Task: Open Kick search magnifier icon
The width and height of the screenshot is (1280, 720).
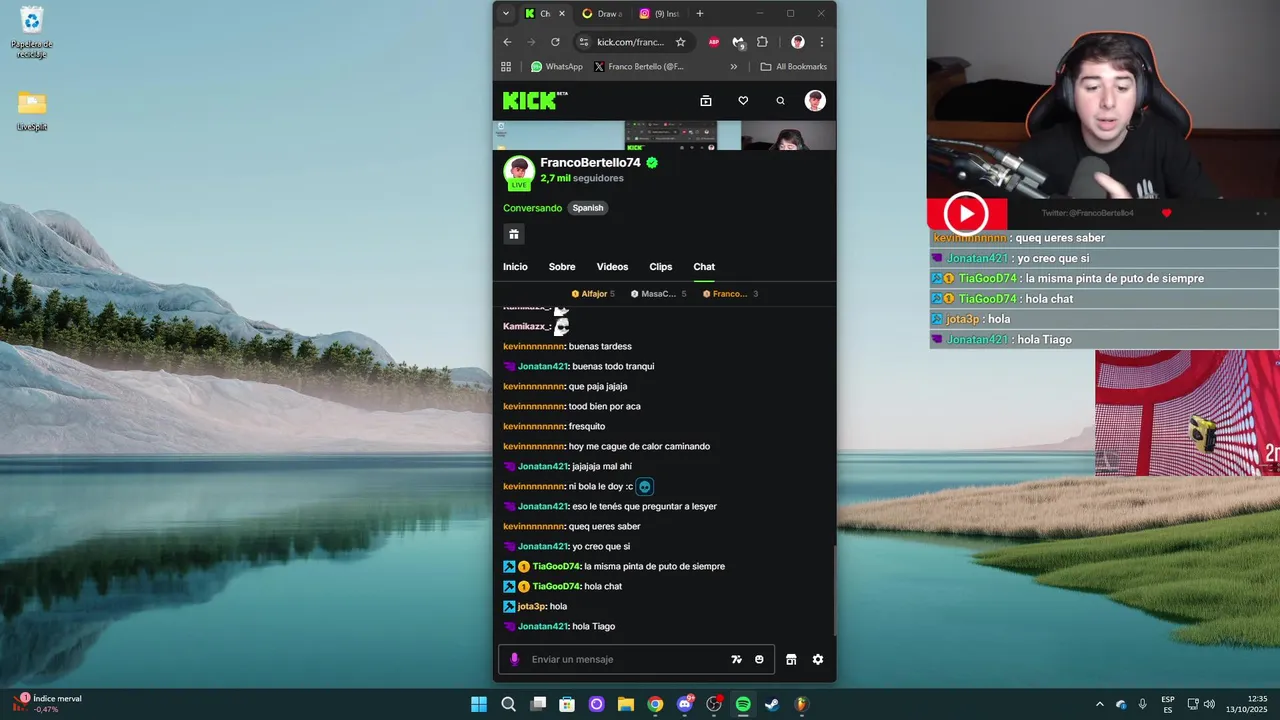Action: pyautogui.click(x=781, y=100)
